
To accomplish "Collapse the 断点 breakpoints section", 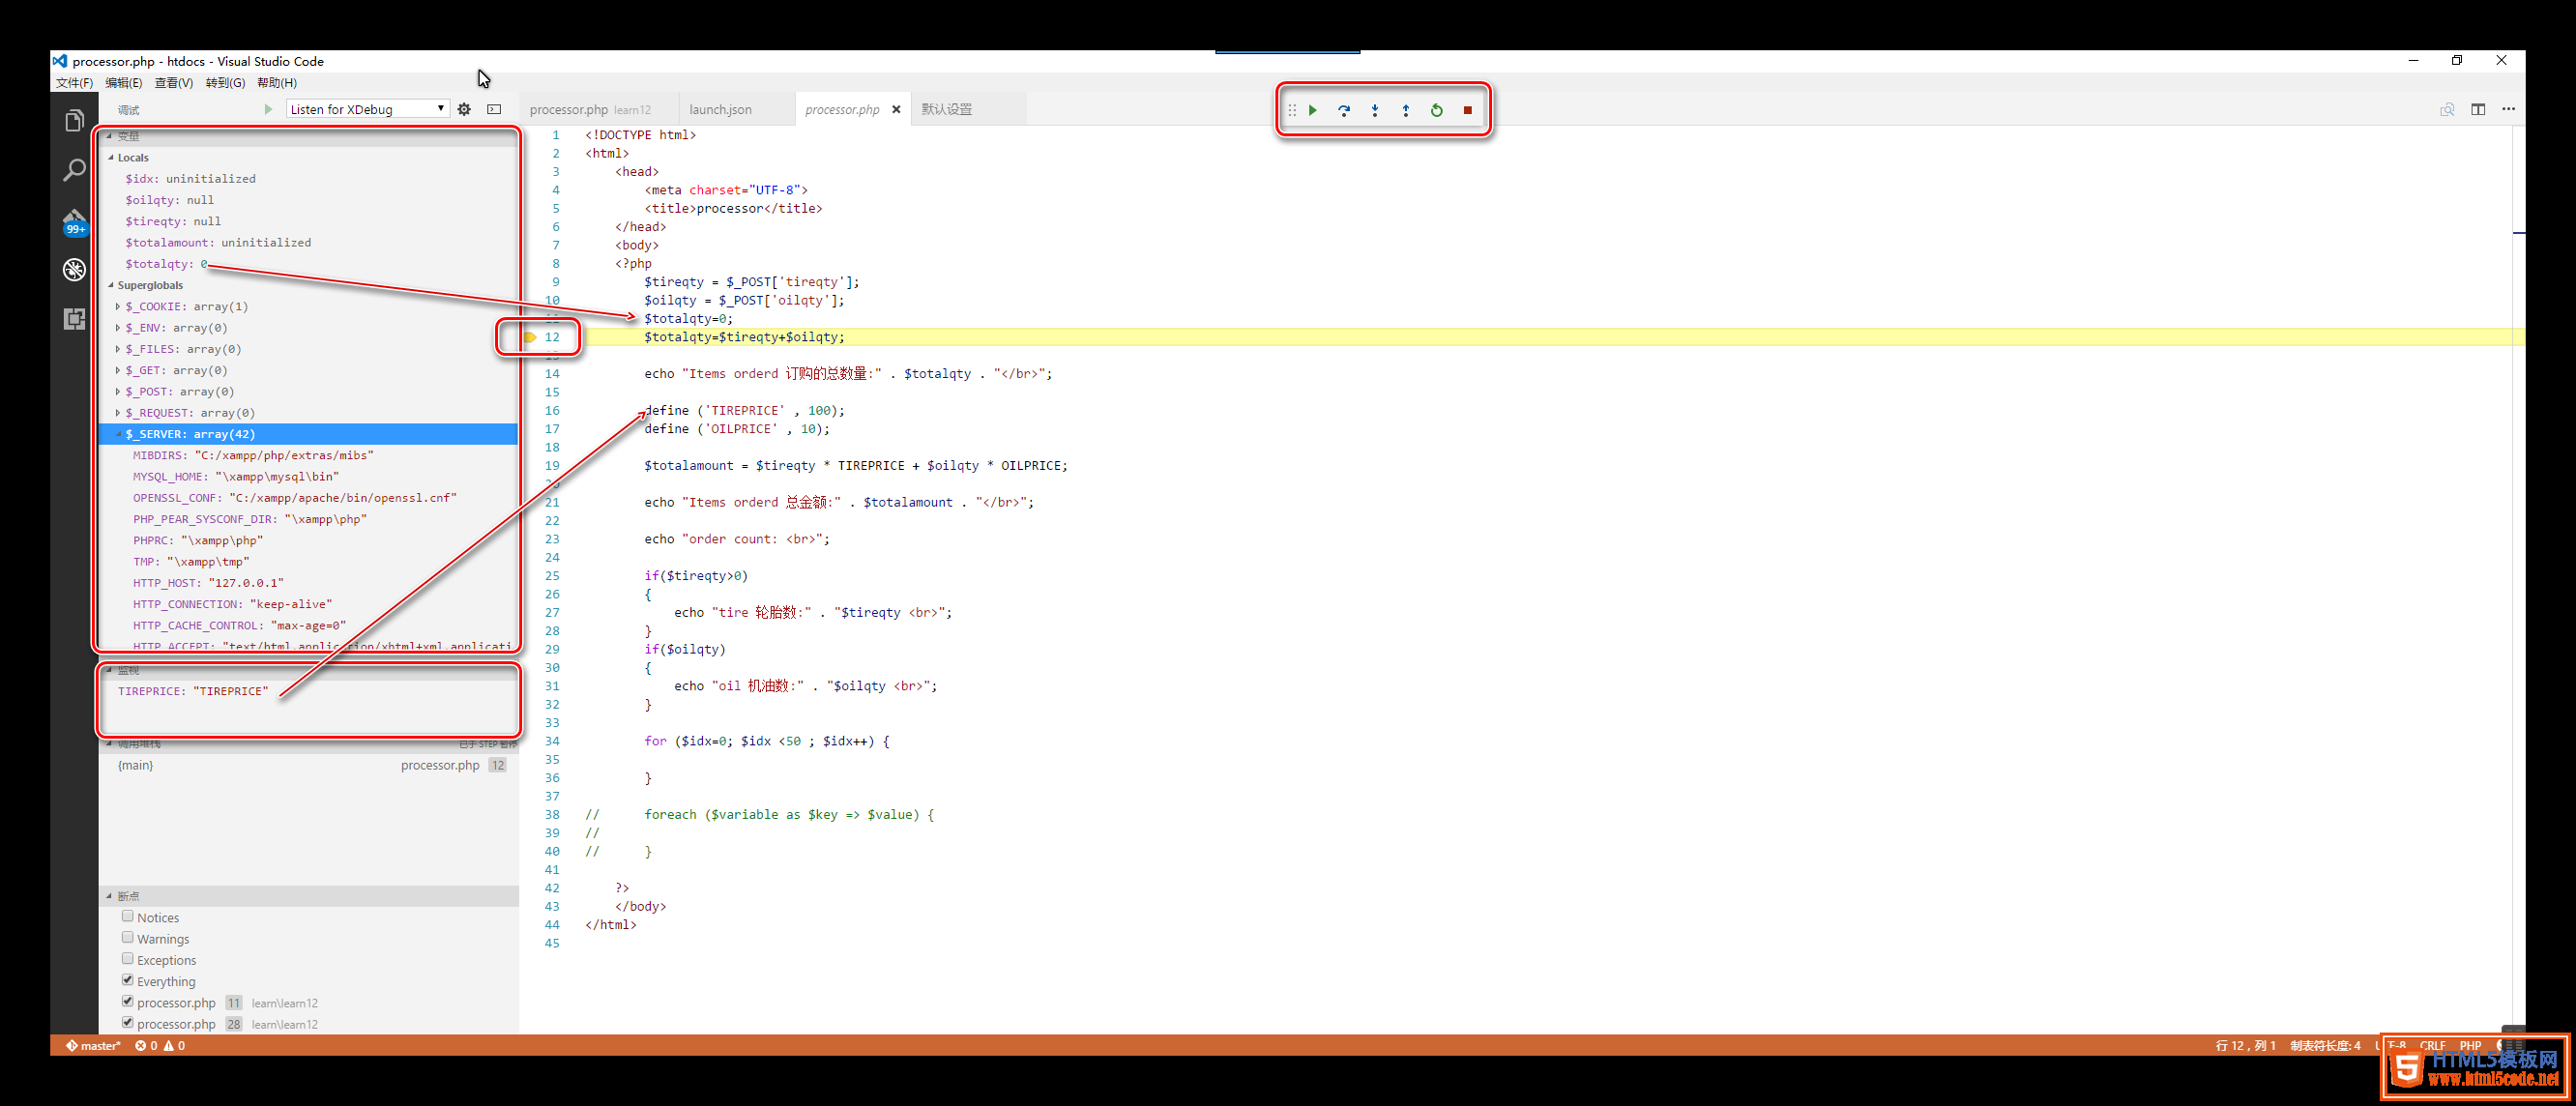I will click(110, 896).
